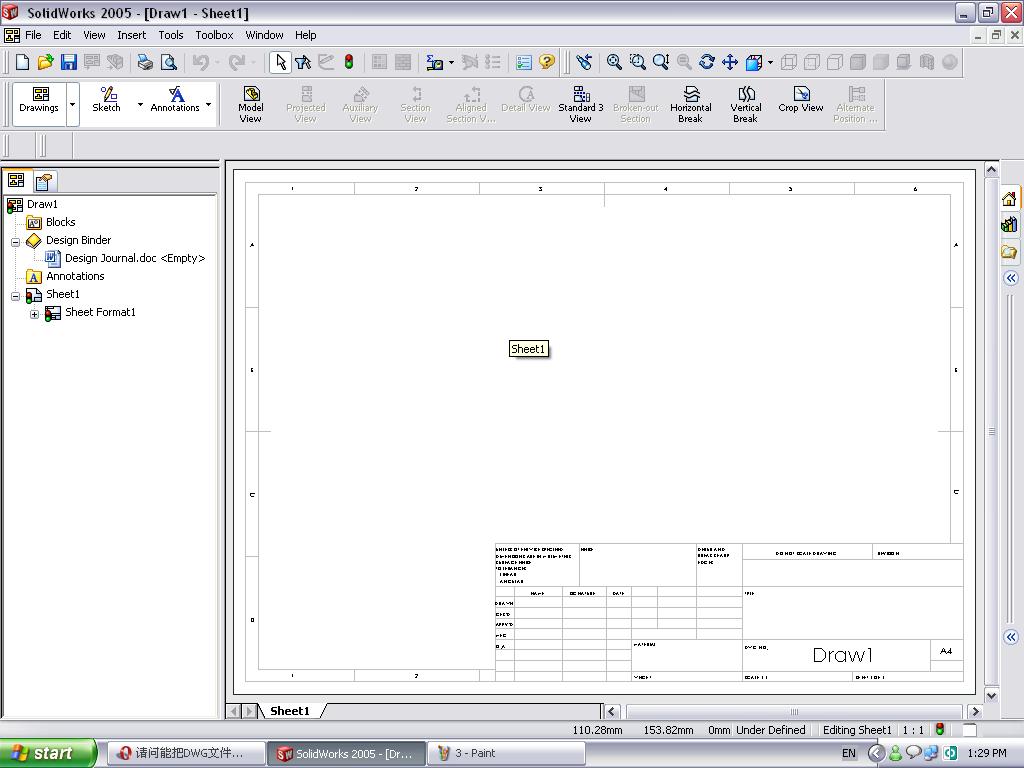
Task: Click the EN language indicator
Action: pos(848,753)
